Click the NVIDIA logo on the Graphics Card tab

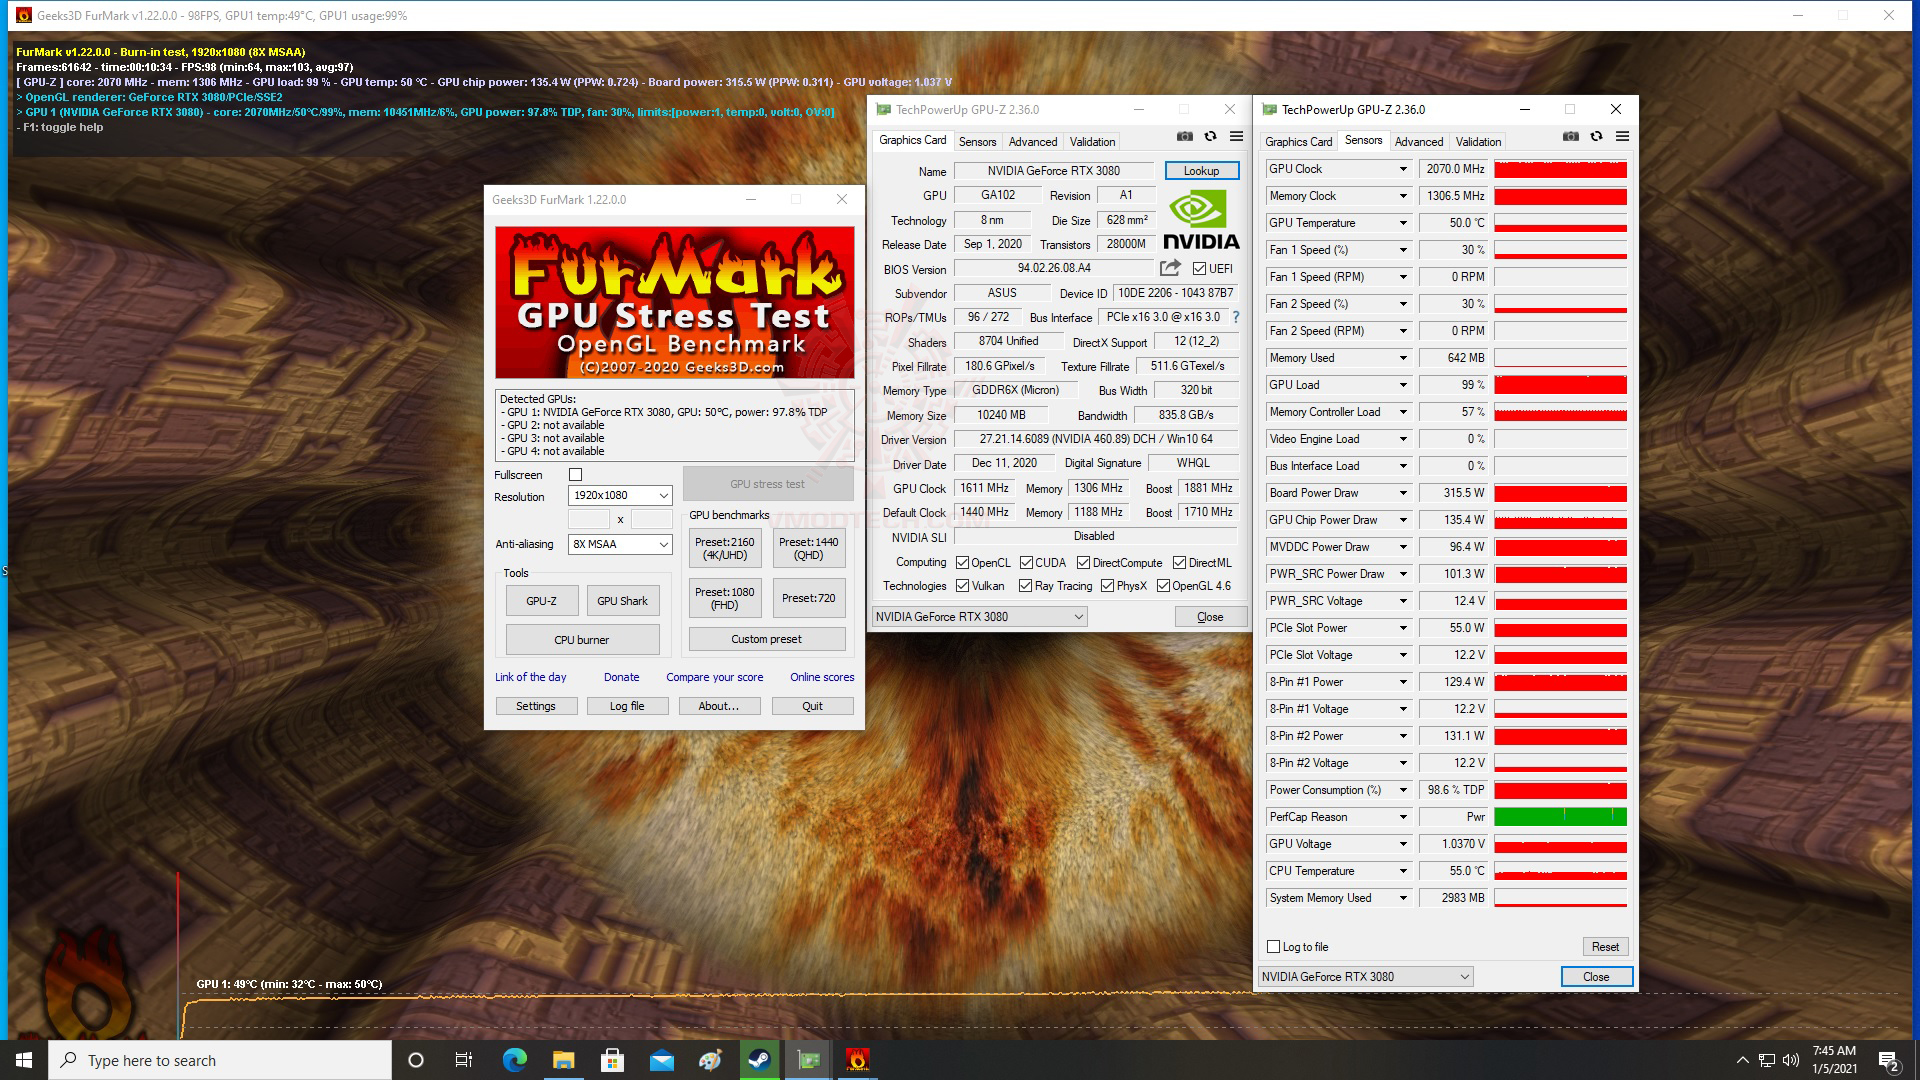[x=1199, y=215]
